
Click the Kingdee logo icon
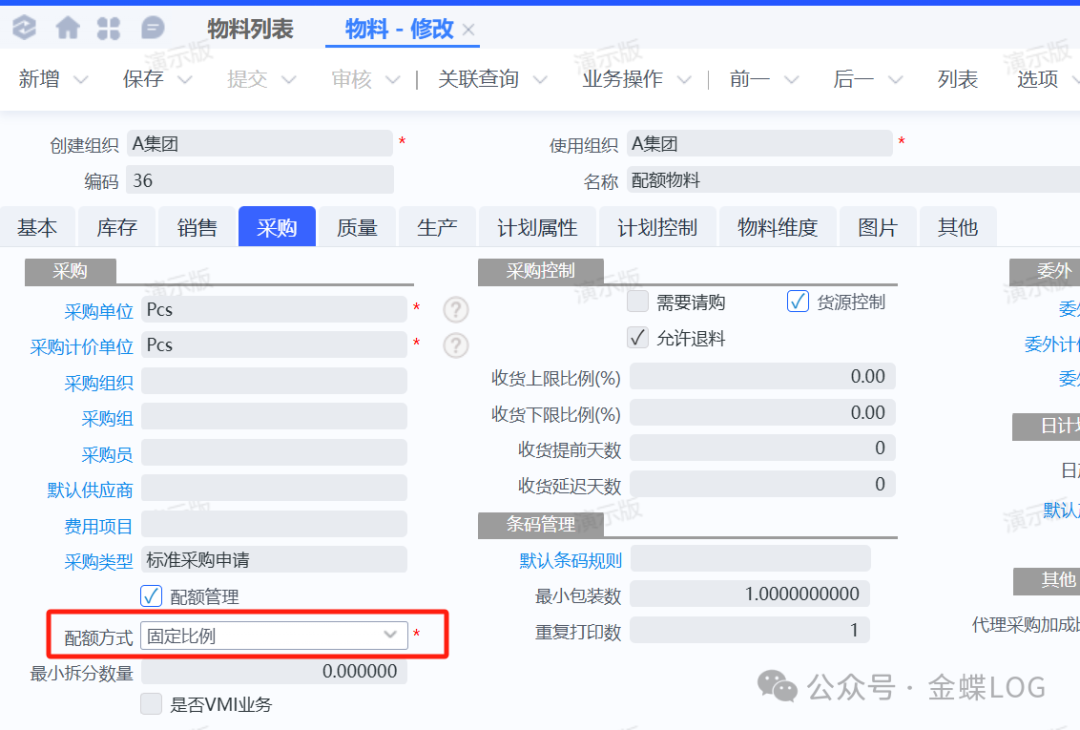tap(23, 28)
